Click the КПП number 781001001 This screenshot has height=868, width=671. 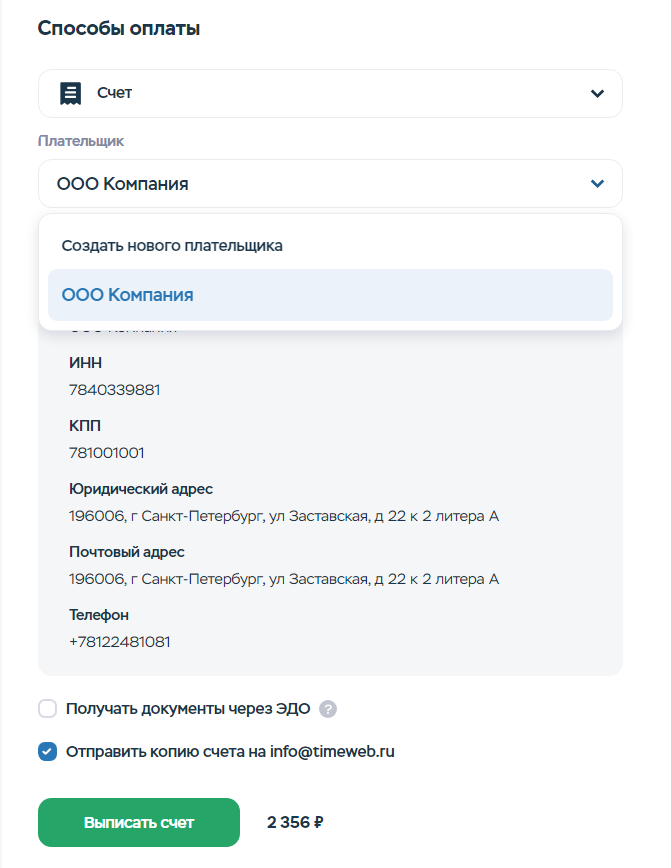[106, 453]
